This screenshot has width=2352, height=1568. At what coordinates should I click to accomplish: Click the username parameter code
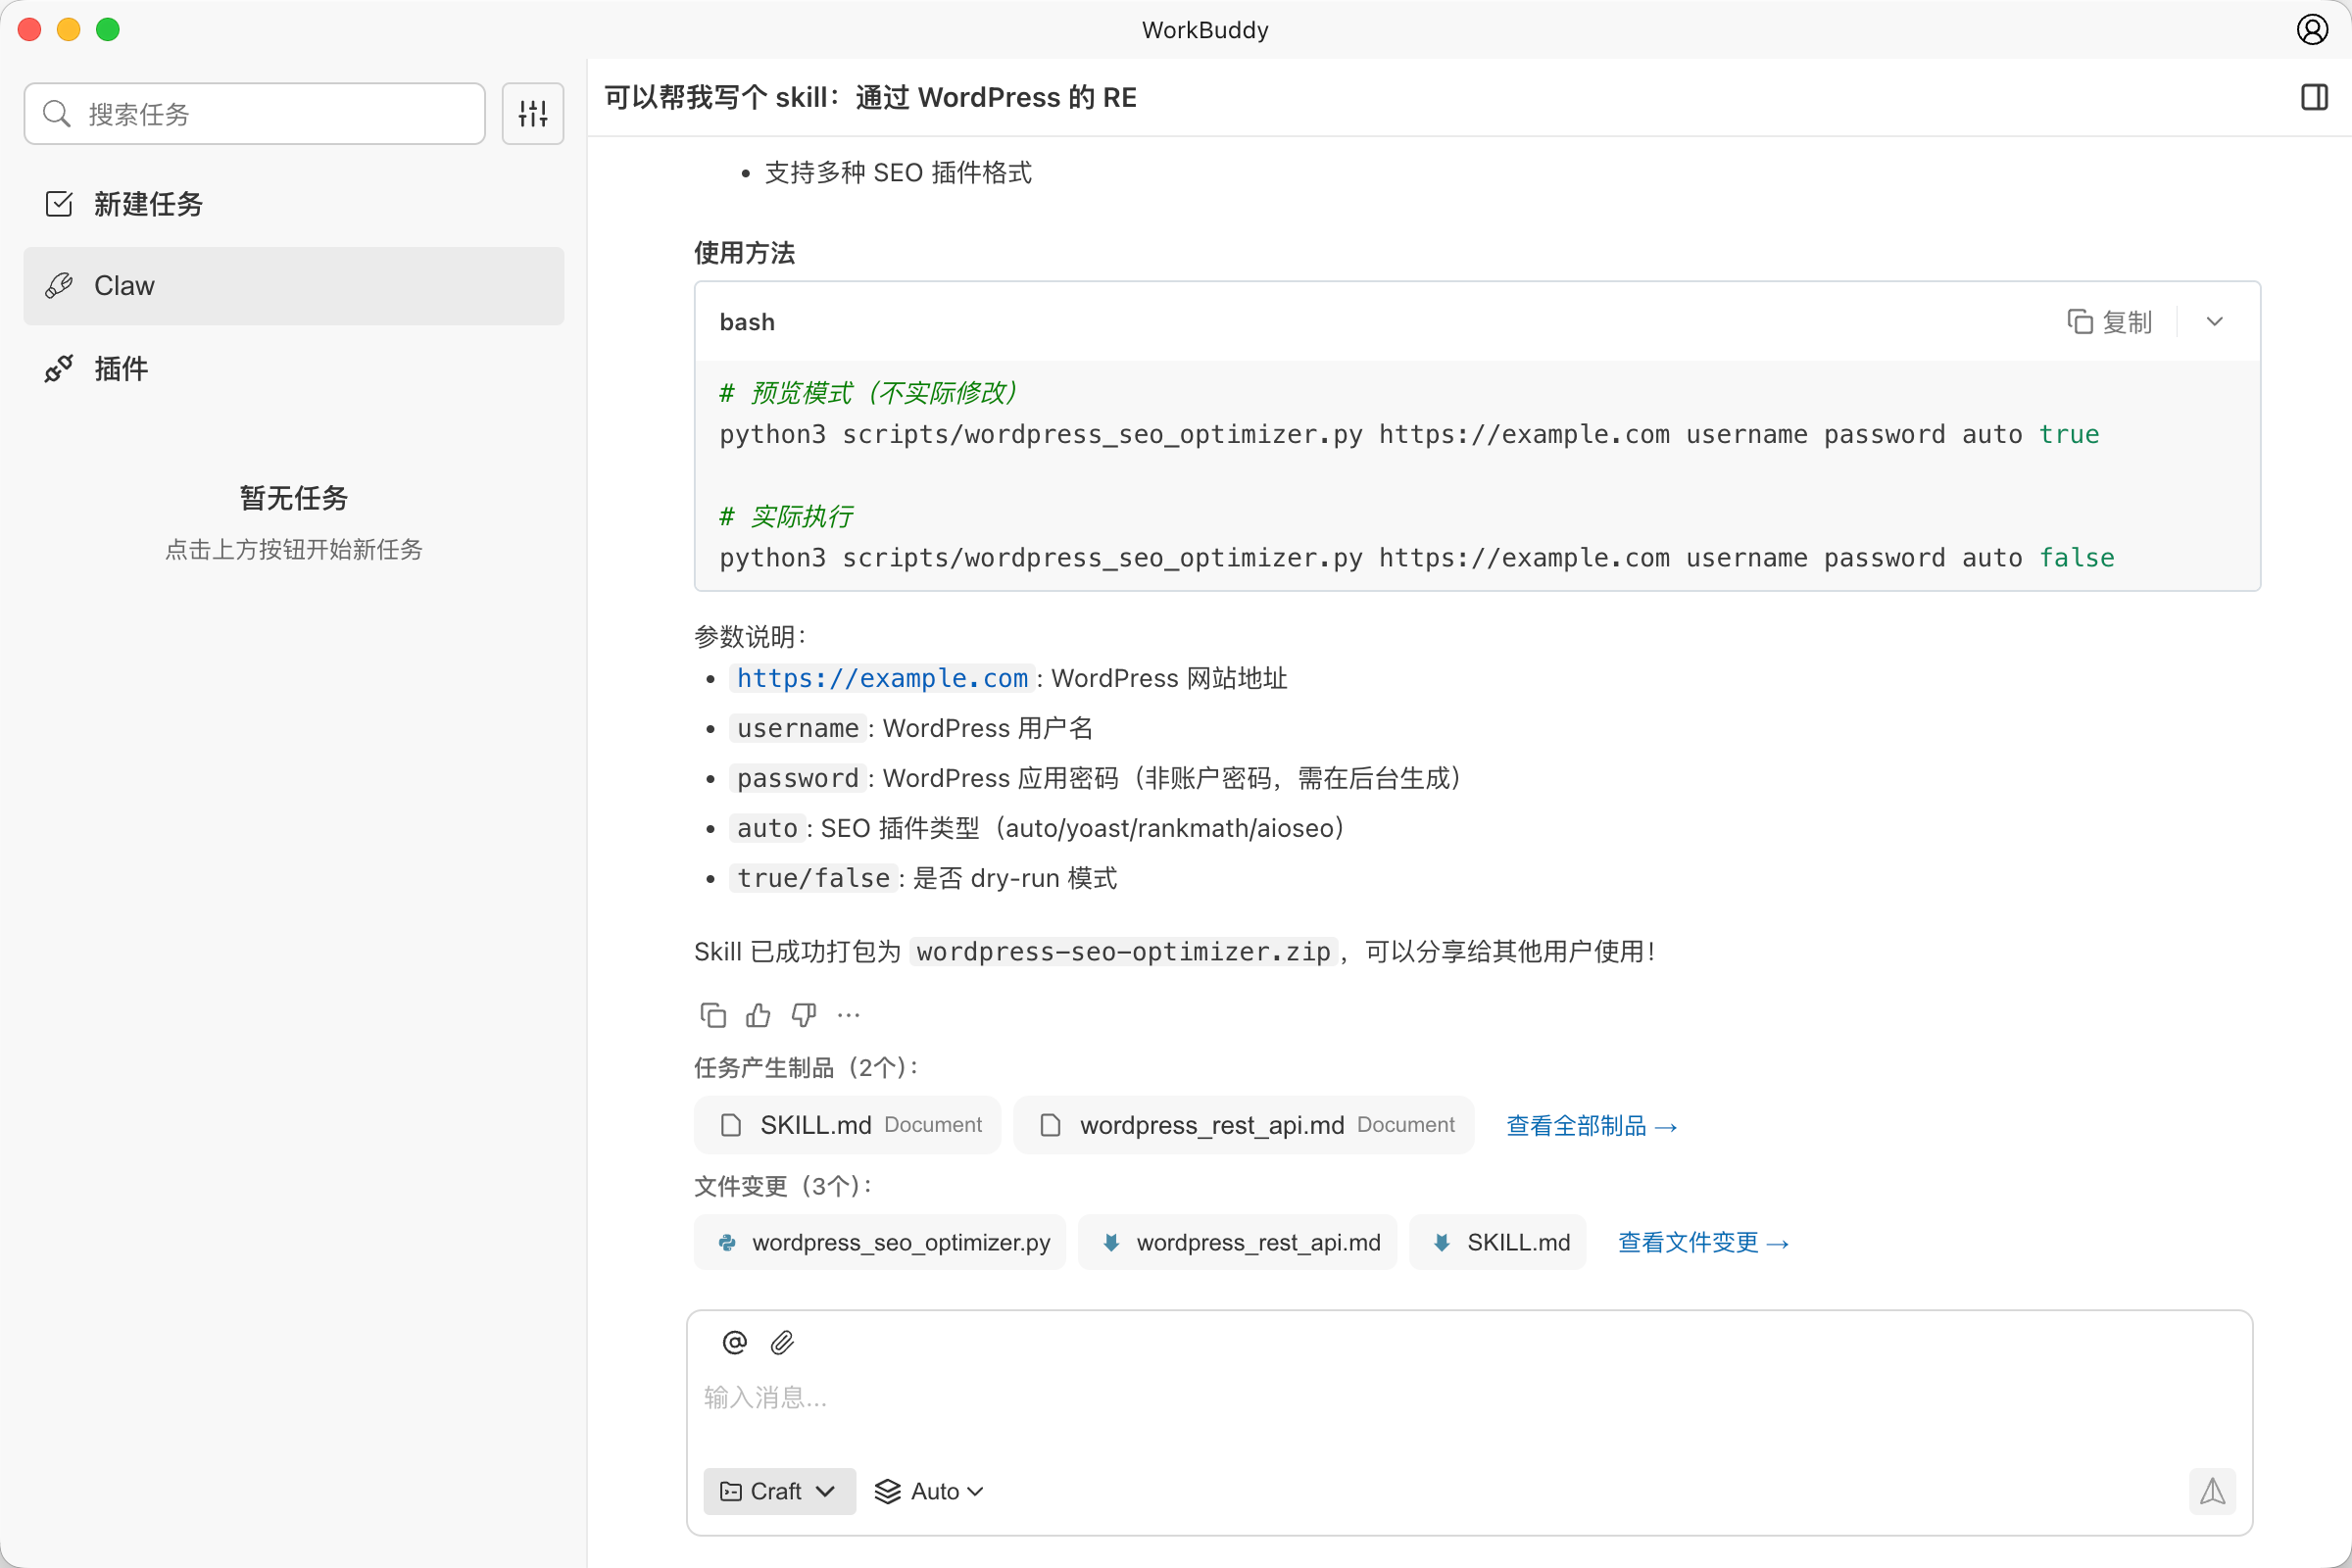[798, 728]
